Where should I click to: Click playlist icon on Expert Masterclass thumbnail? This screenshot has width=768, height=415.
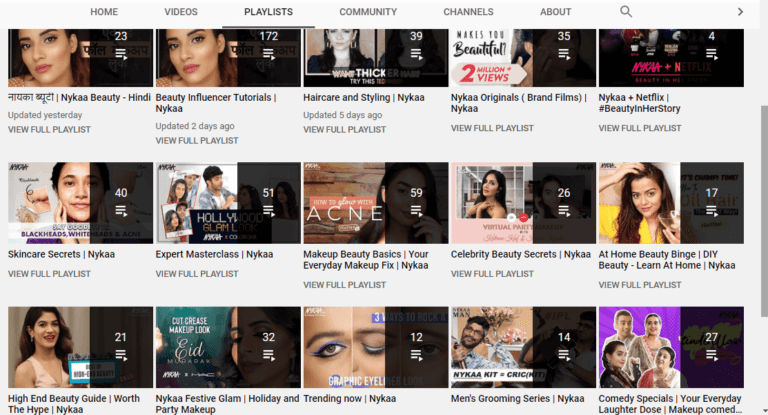[269, 211]
